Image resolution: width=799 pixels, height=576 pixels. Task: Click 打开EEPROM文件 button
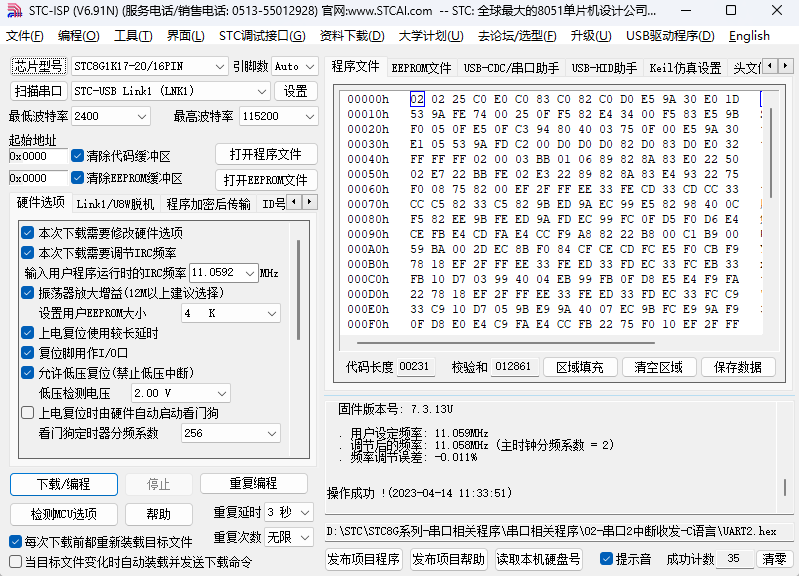coord(265,180)
